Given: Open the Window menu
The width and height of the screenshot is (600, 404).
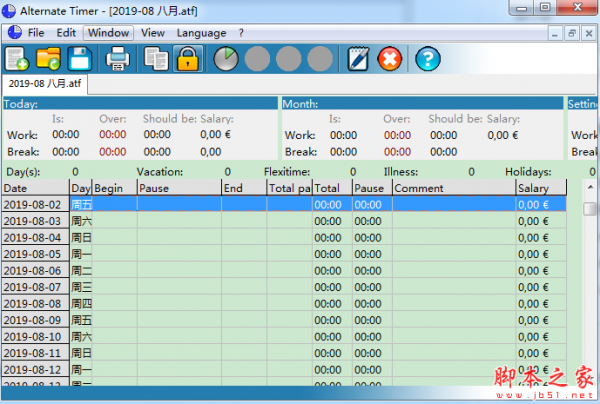Looking at the screenshot, I should coord(107,33).
